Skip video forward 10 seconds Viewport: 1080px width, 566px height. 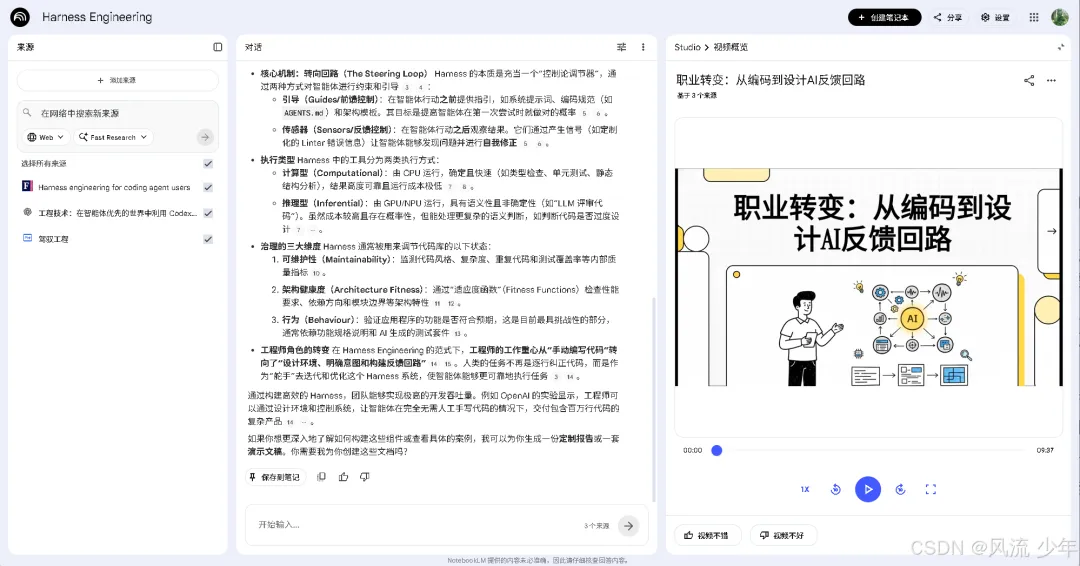(900, 490)
